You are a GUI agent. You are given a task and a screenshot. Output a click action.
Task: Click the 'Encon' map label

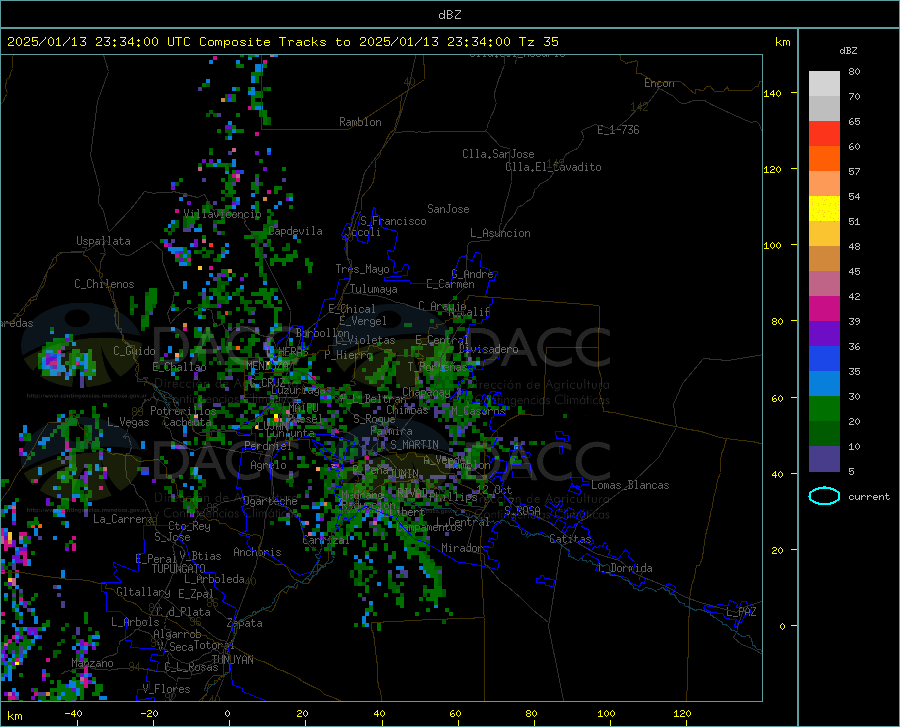coord(659,83)
